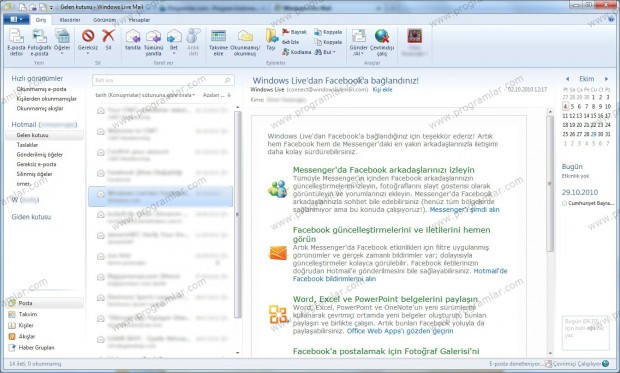Click Çevrimdışı çalış work offline

382,42
